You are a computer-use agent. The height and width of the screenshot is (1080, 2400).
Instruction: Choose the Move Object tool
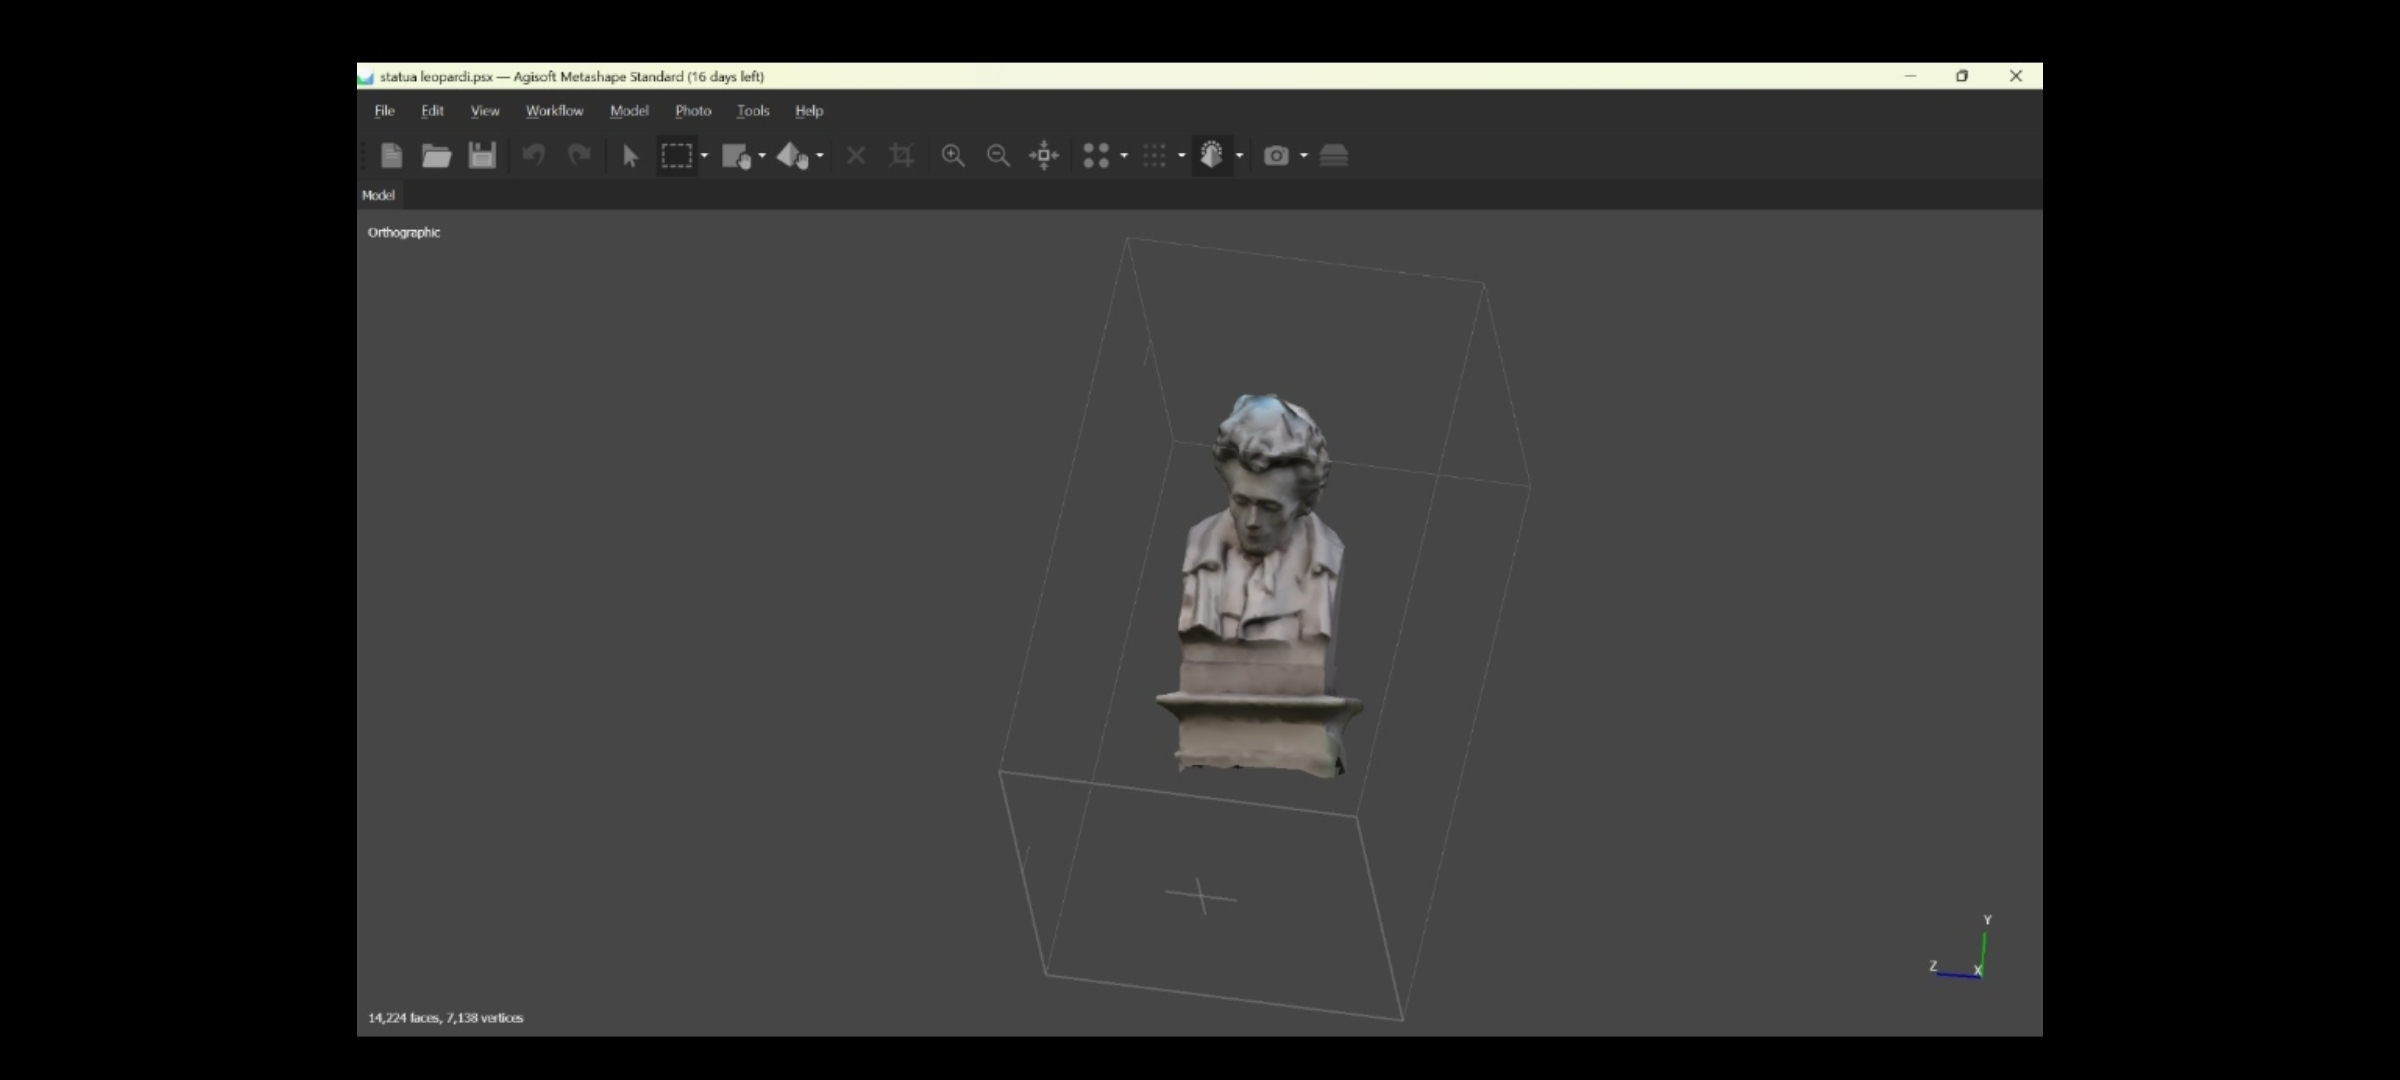coord(793,156)
